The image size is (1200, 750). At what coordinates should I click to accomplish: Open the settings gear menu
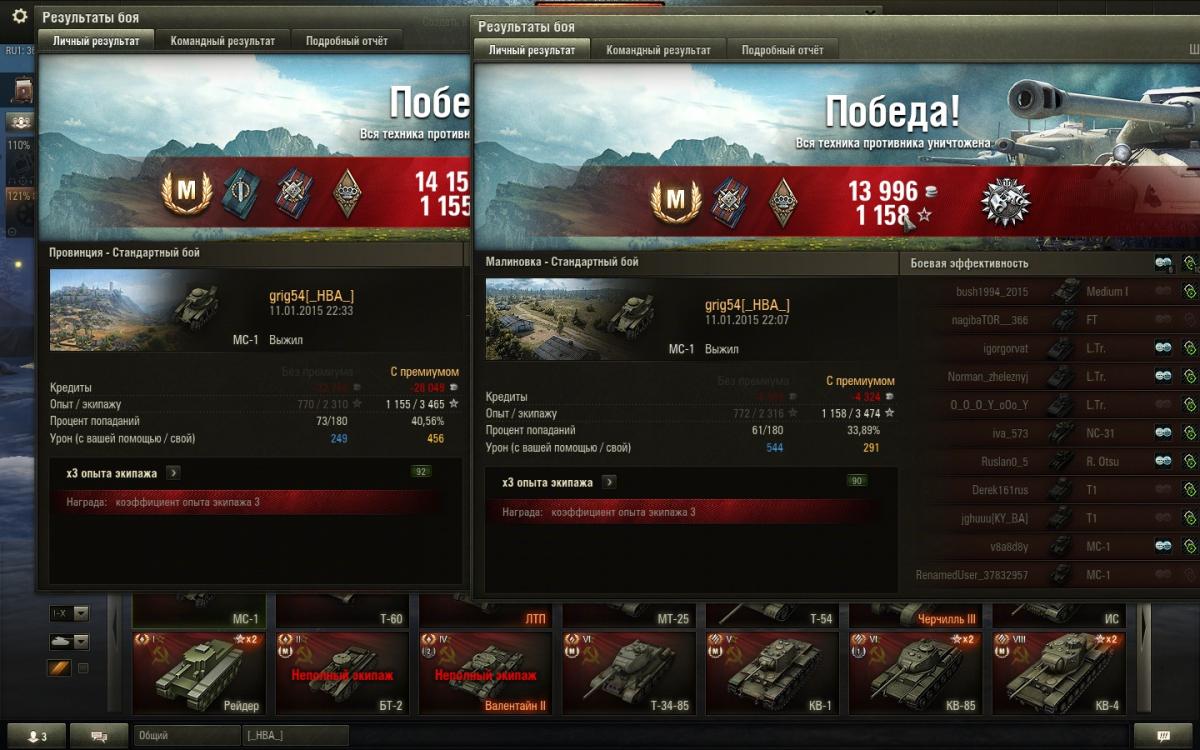click(x=20, y=16)
